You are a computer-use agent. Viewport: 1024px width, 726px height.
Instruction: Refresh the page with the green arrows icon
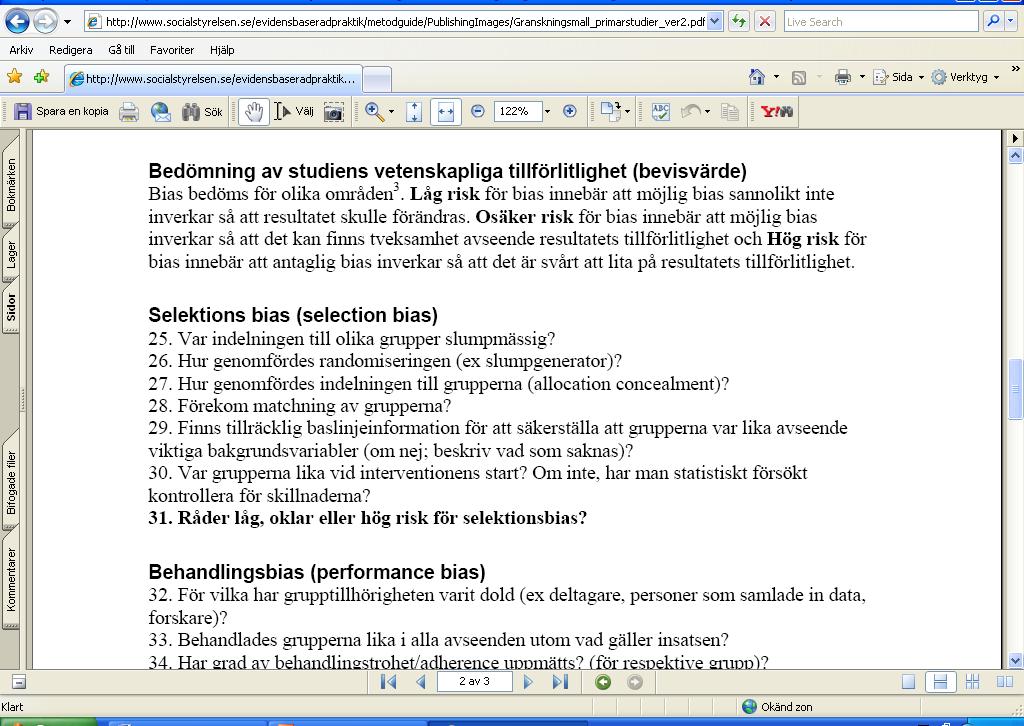739,22
